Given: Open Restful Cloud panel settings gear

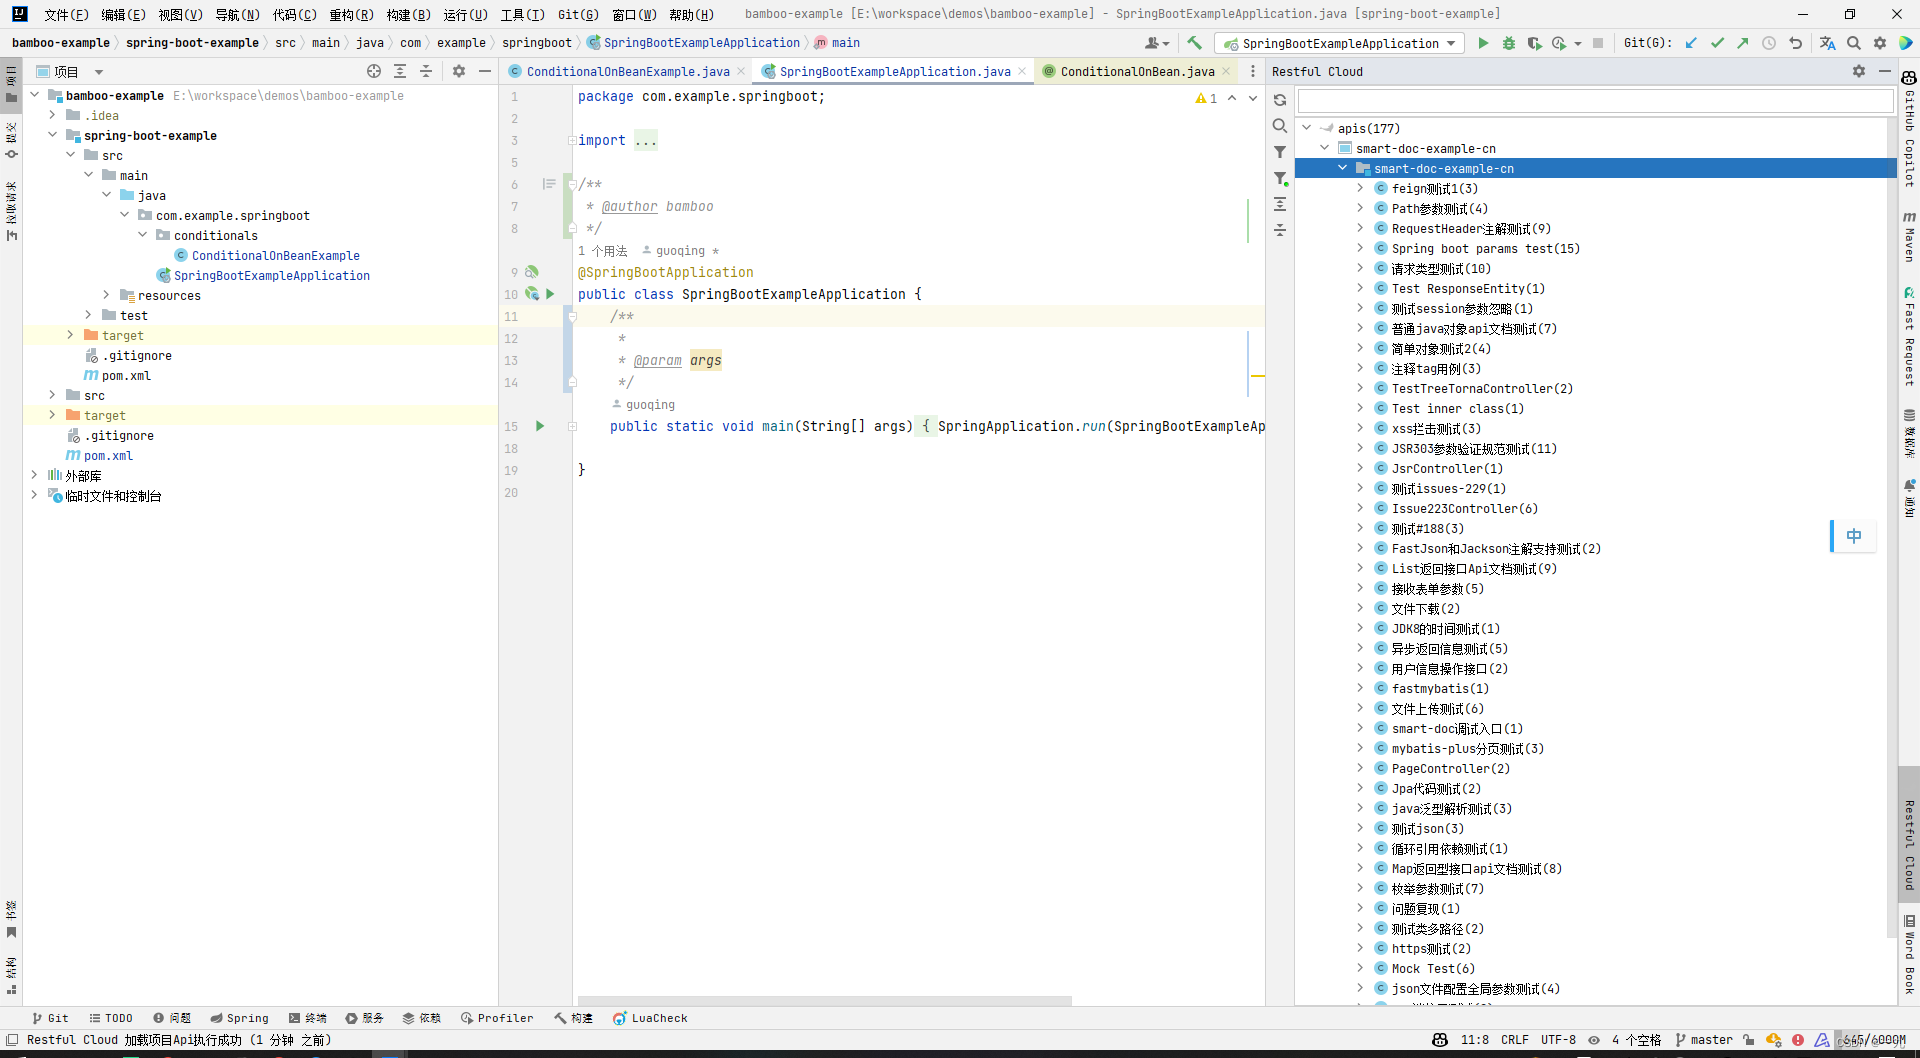Looking at the screenshot, I should [1859, 71].
